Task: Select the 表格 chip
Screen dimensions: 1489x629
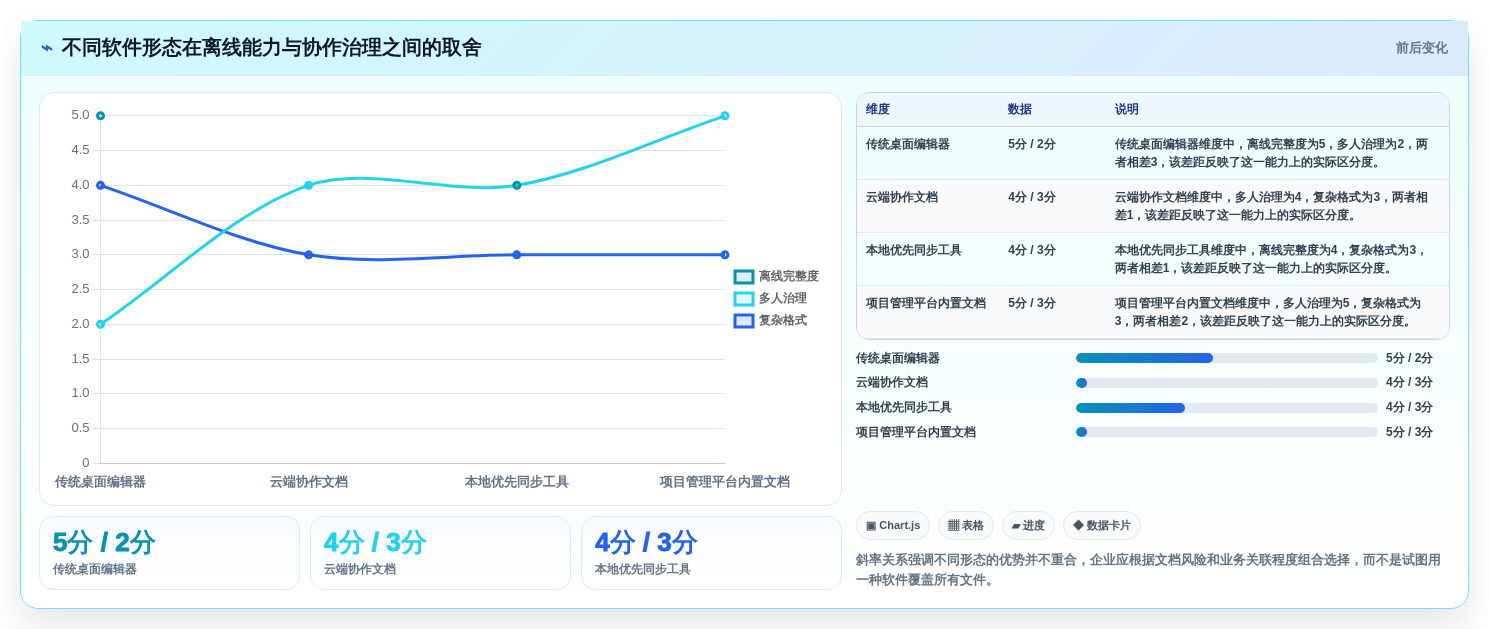Action: pos(966,525)
